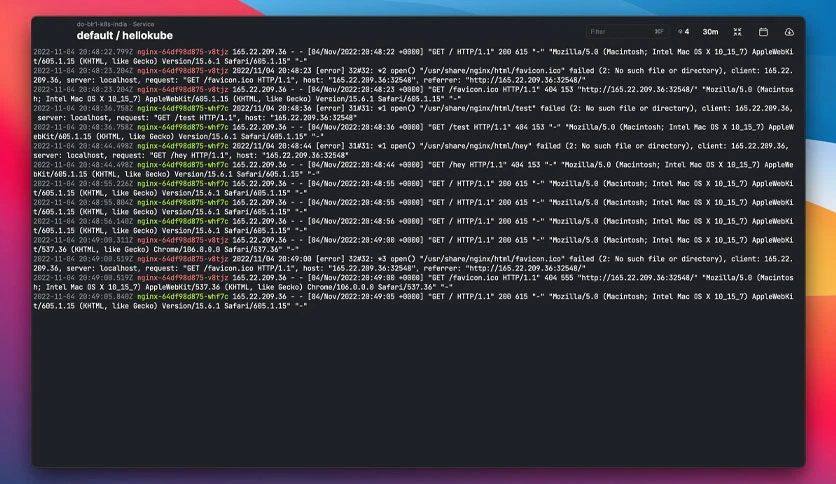Click the '404 555' favicon response entry
The height and width of the screenshot is (484, 836).
(x=558, y=278)
